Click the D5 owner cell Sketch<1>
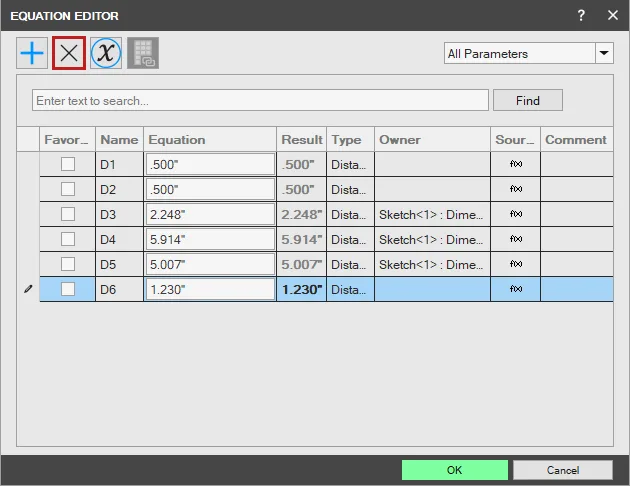Screen dimensions: 630x486 (432, 264)
